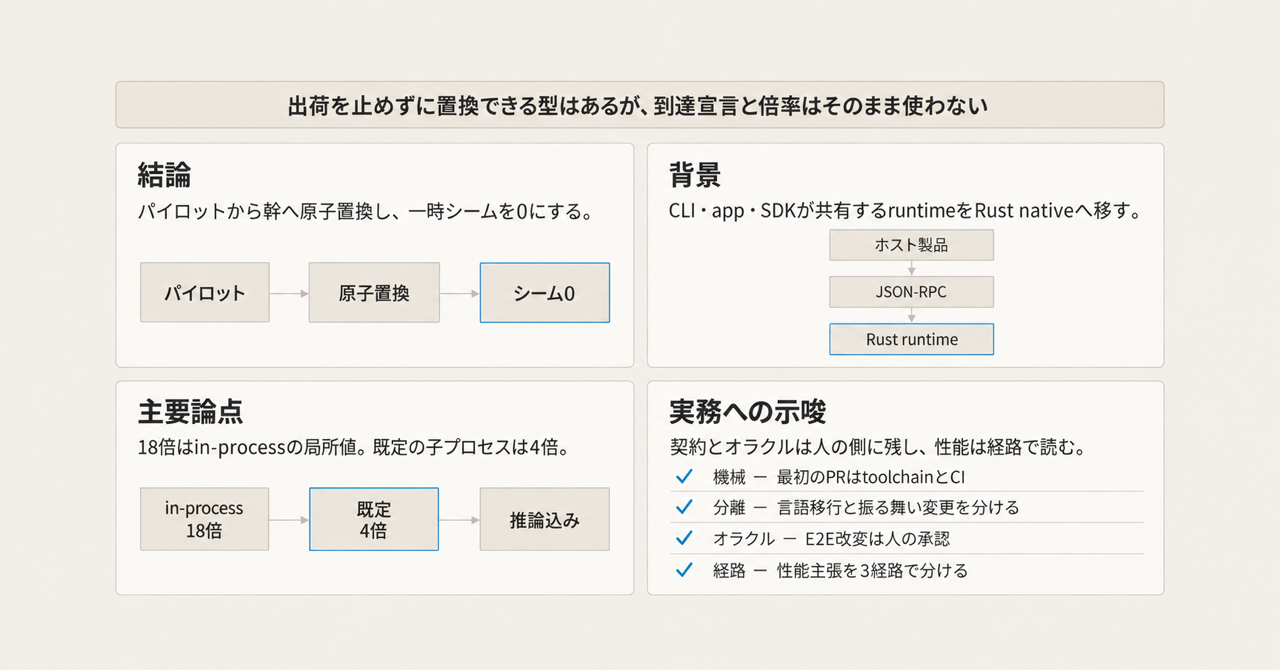Image resolution: width=1280 pixels, height=670 pixels.
Task: Click the checkmark beside 経路 row
Action: tap(685, 571)
